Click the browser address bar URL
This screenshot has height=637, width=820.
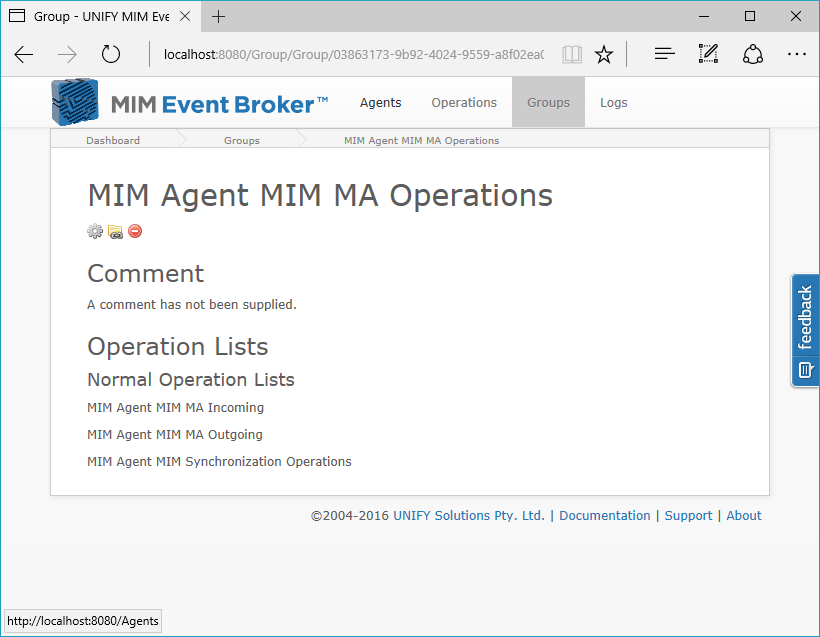pos(354,54)
